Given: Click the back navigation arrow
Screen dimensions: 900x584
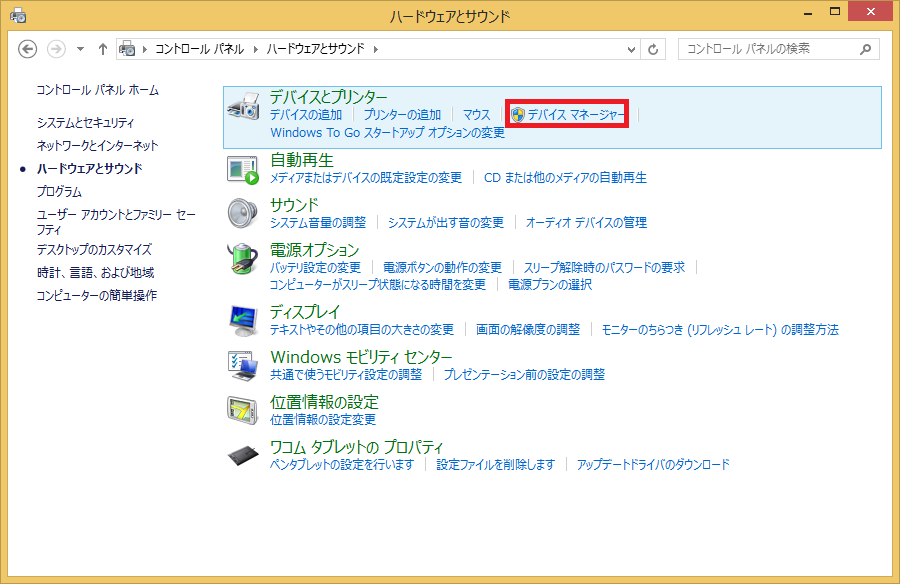Looking at the screenshot, I should [28, 49].
